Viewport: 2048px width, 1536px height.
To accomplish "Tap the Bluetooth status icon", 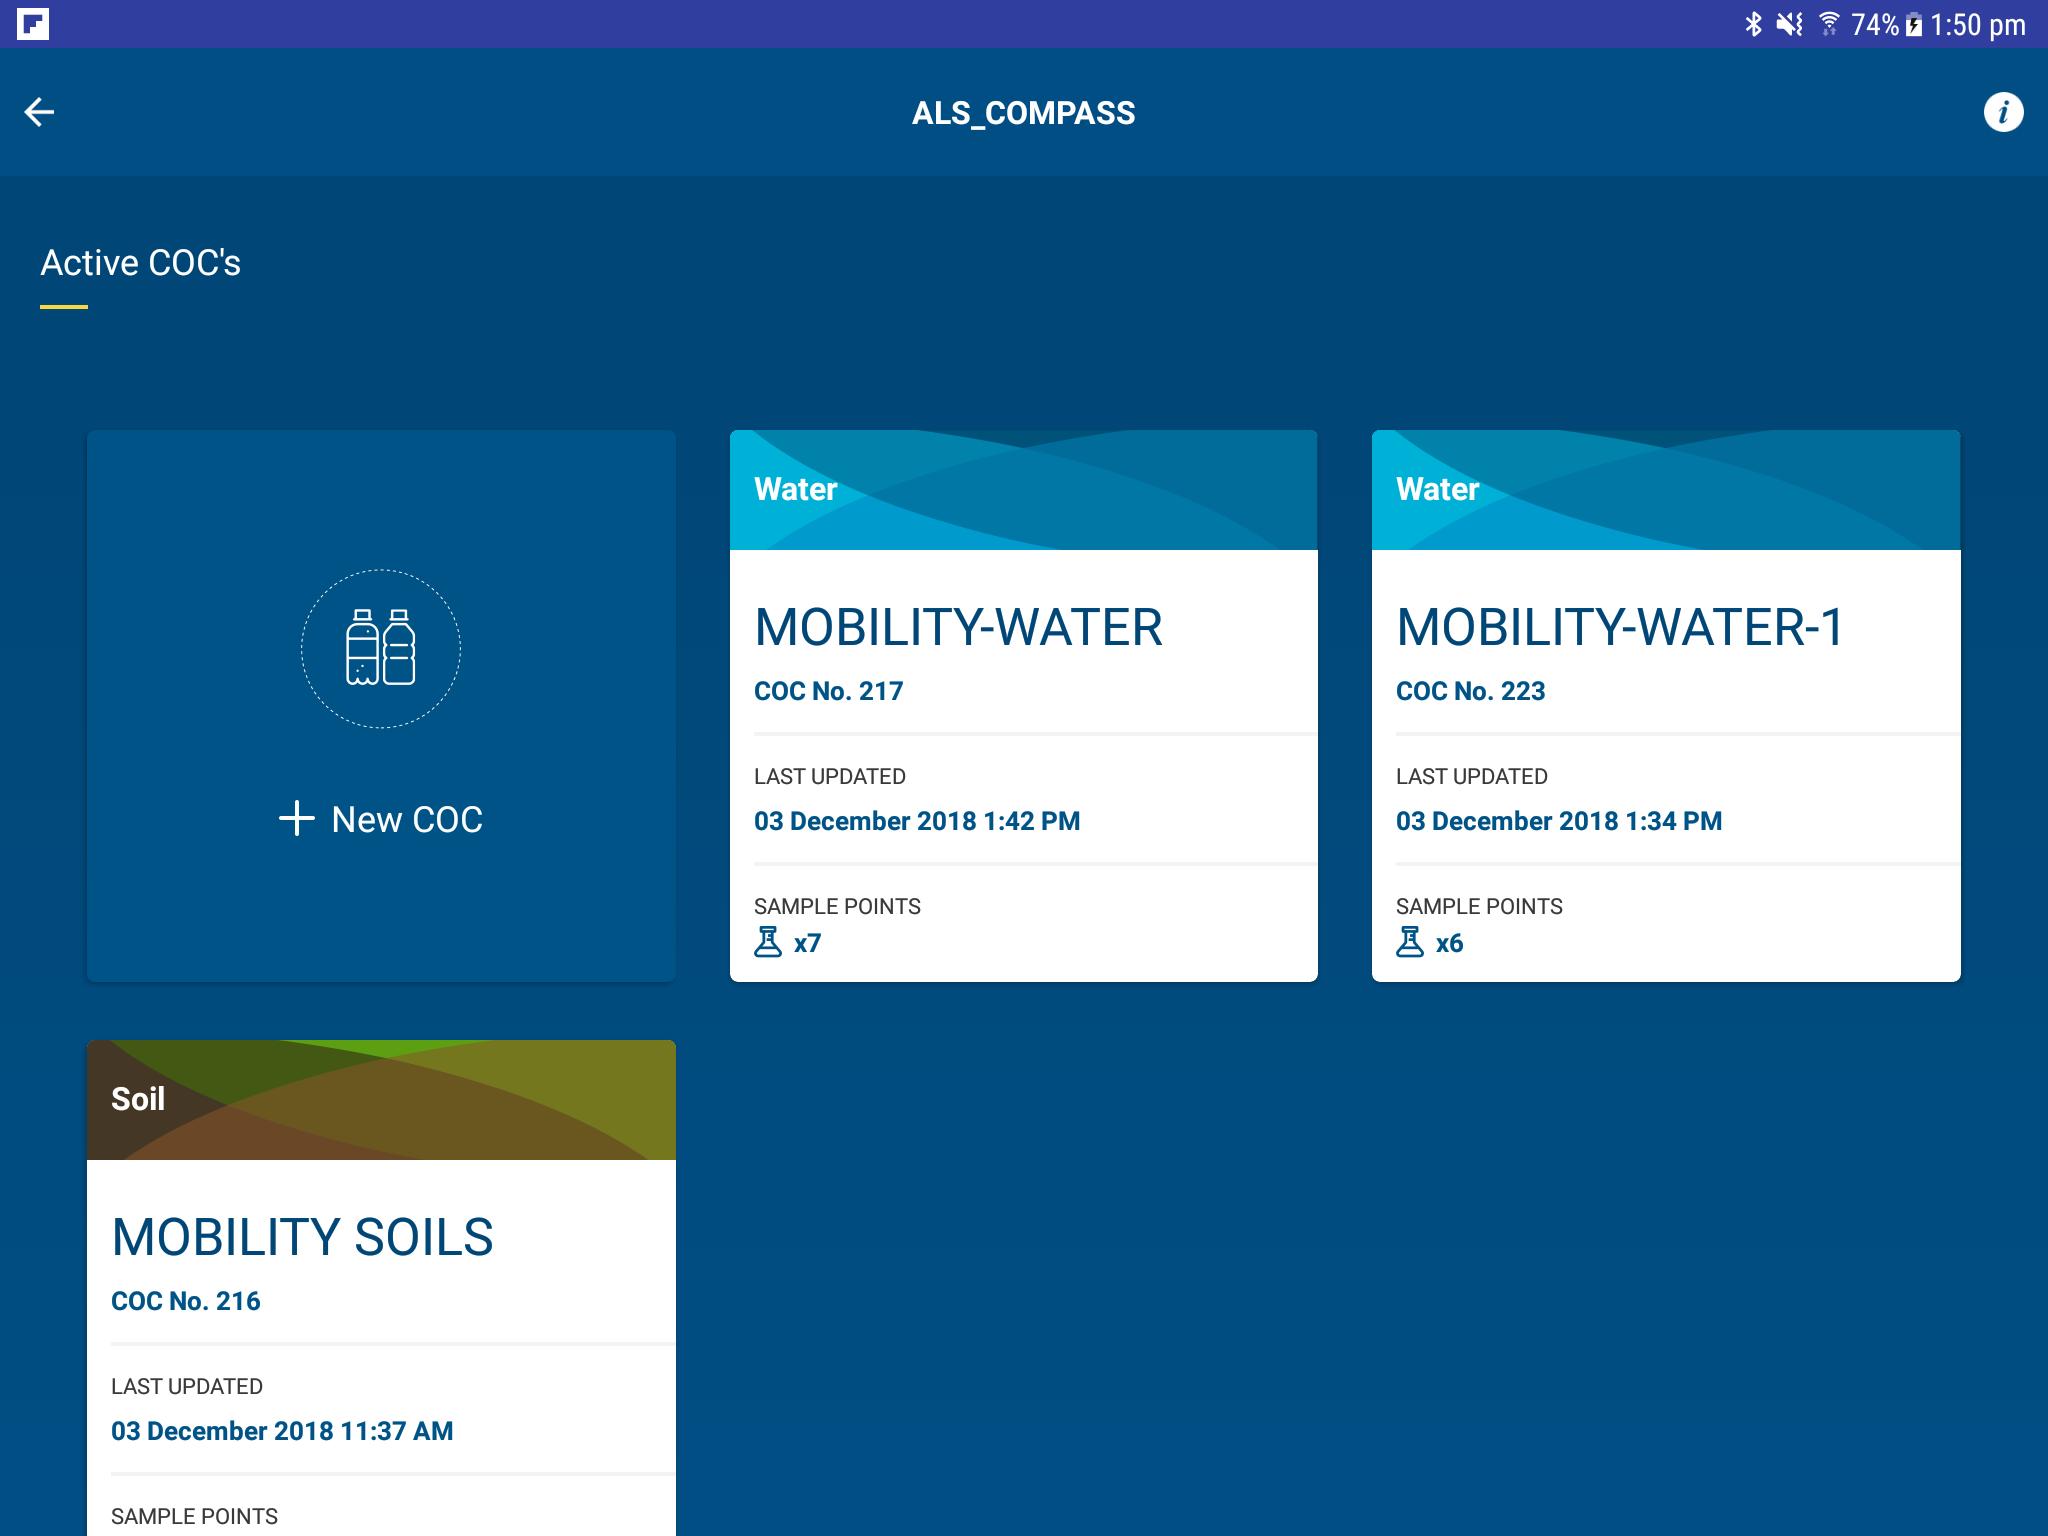I will (1753, 24).
